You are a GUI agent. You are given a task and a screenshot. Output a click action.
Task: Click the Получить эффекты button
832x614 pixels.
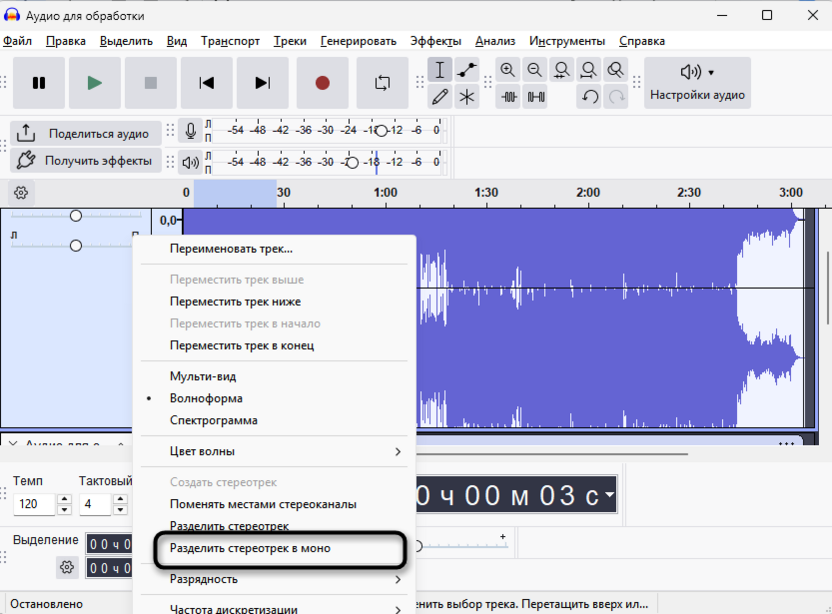tap(86, 160)
